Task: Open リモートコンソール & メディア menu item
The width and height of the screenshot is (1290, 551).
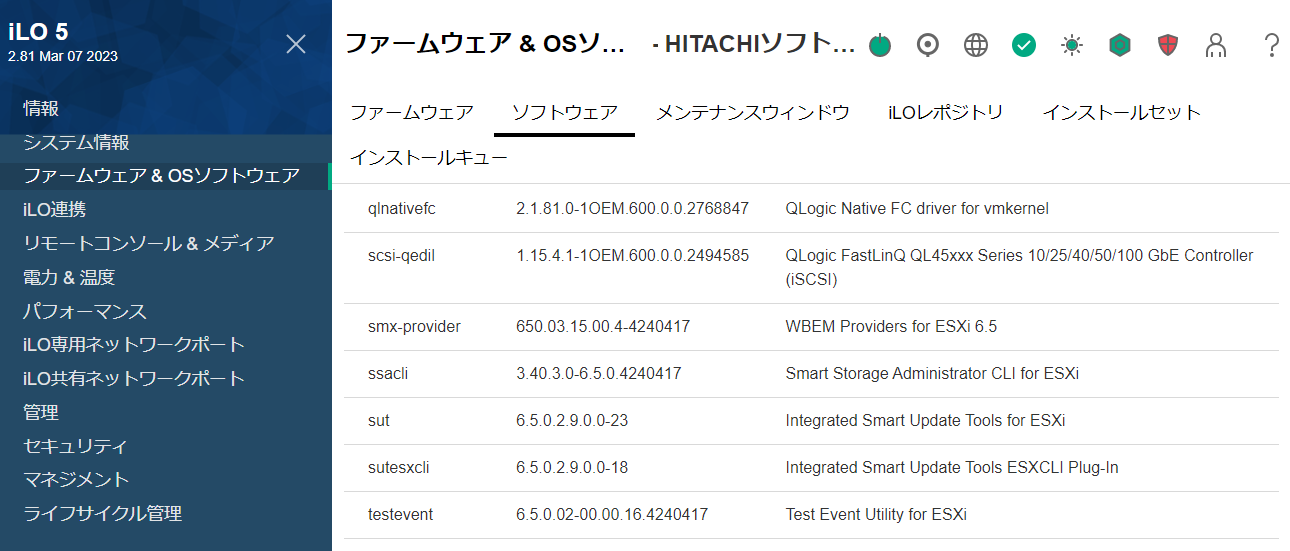Action: pyautogui.click(x=148, y=243)
